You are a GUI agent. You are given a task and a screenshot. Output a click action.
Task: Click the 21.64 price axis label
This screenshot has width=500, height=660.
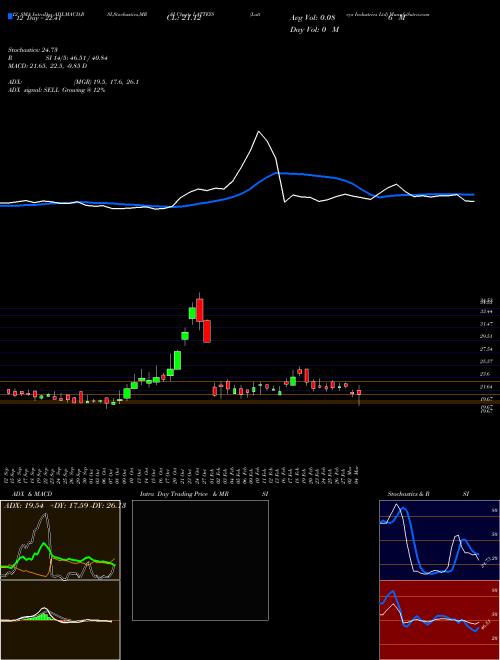pyautogui.click(x=486, y=386)
